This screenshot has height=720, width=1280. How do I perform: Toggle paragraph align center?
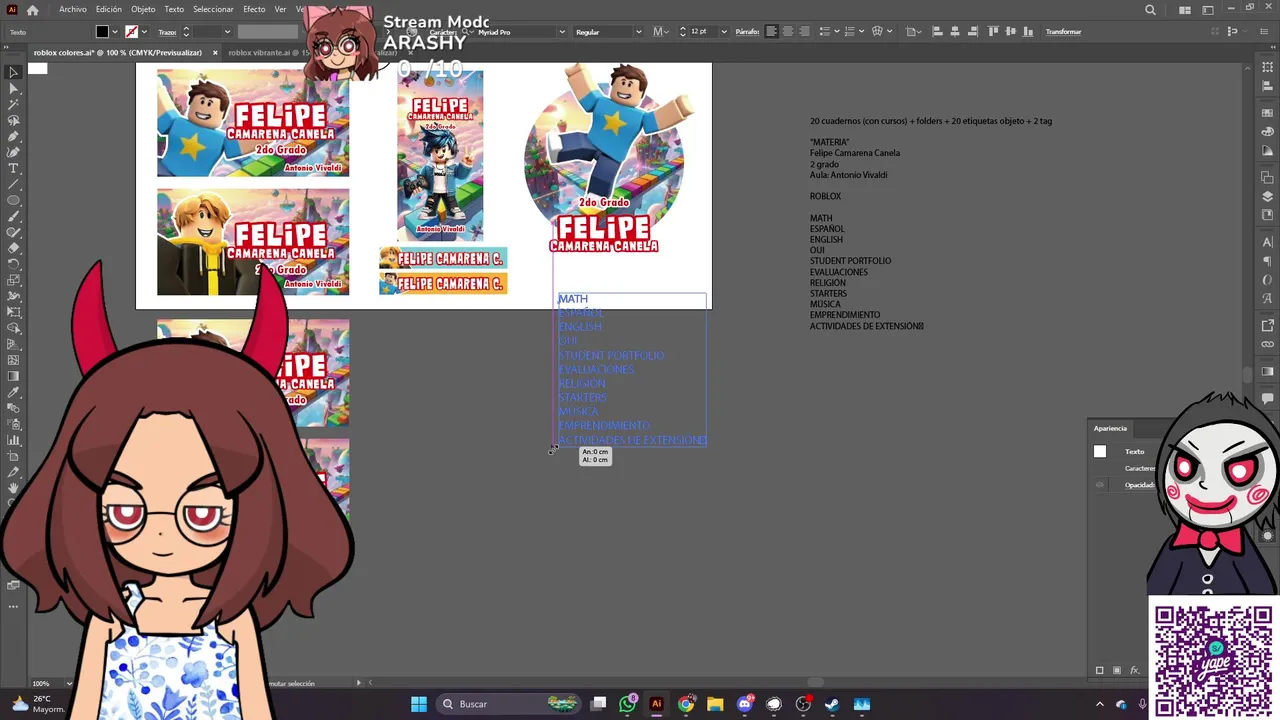pyautogui.click(x=787, y=32)
